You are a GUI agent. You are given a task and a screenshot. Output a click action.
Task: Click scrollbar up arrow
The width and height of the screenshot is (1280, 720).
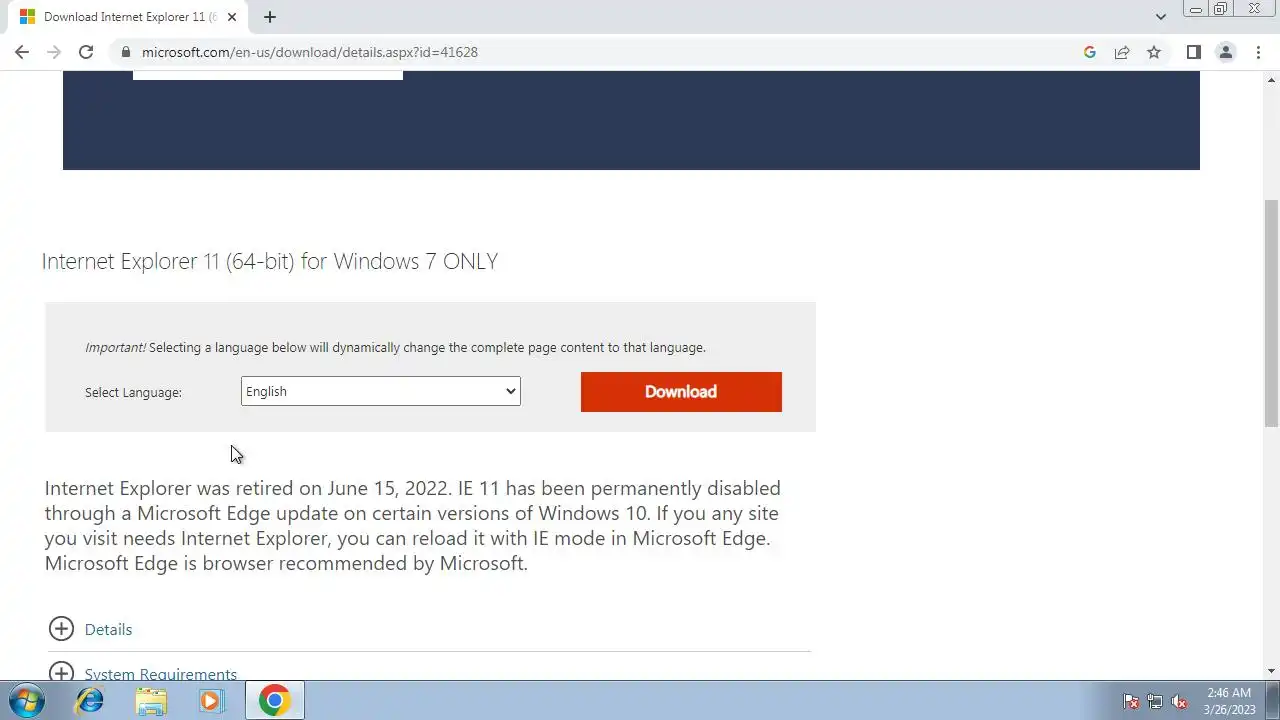coord(1271,79)
